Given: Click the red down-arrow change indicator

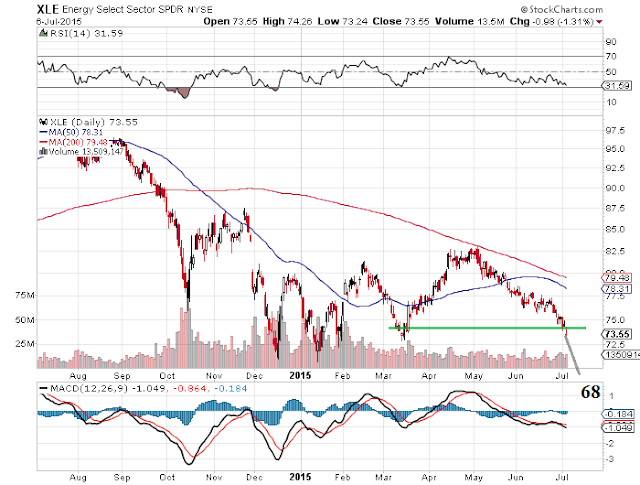Looking at the screenshot, I should tap(599, 22).
